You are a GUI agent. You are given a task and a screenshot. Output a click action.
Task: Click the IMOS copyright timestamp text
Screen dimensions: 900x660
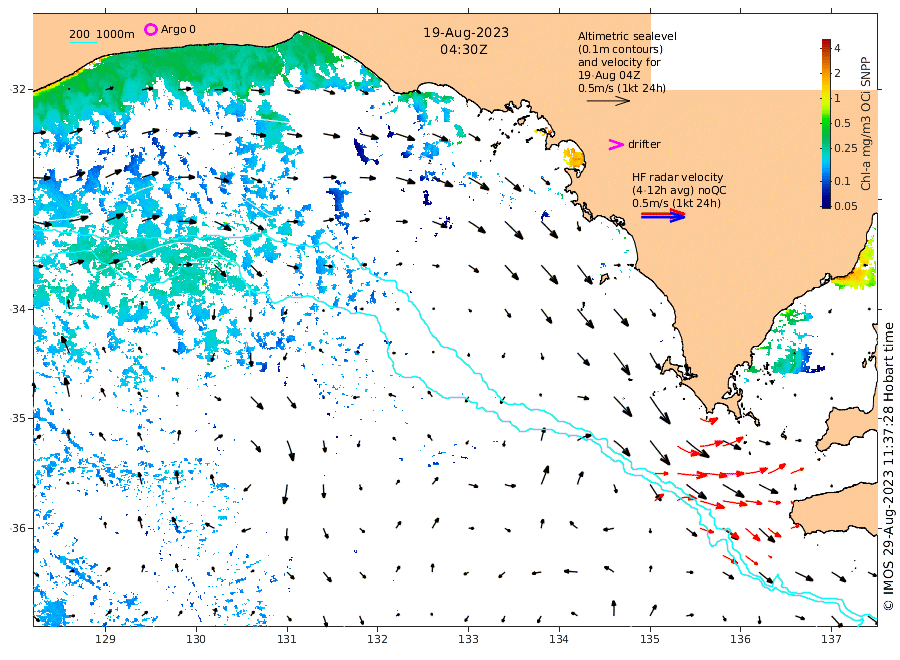pos(888,467)
